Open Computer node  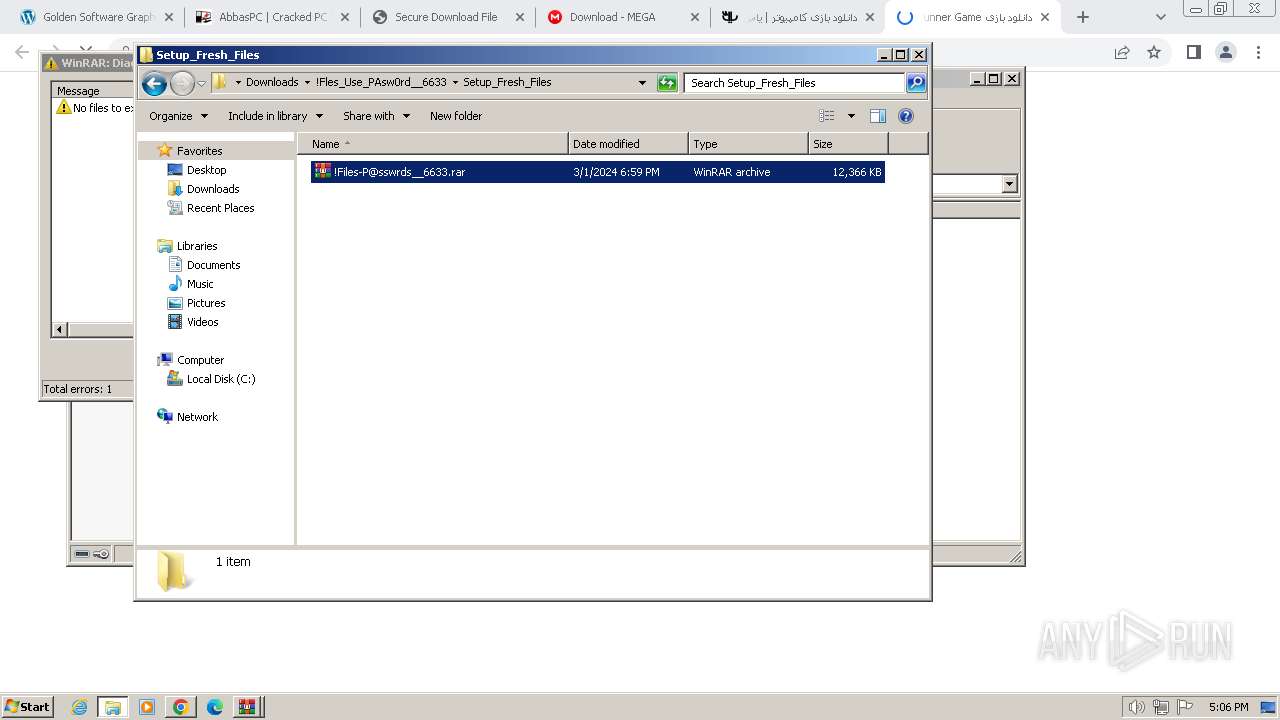200,360
